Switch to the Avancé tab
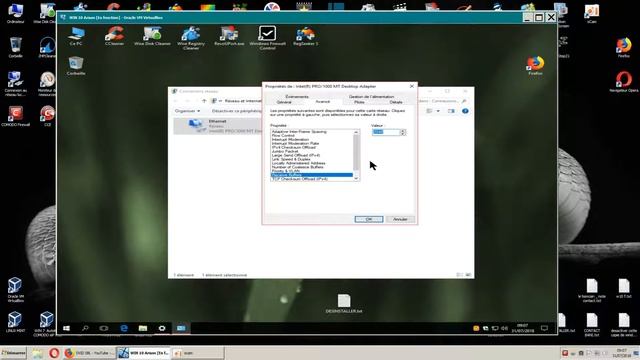 (322, 102)
